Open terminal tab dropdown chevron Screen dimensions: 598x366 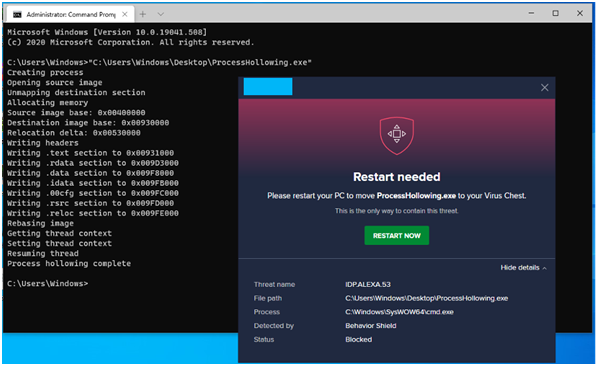(x=161, y=14)
